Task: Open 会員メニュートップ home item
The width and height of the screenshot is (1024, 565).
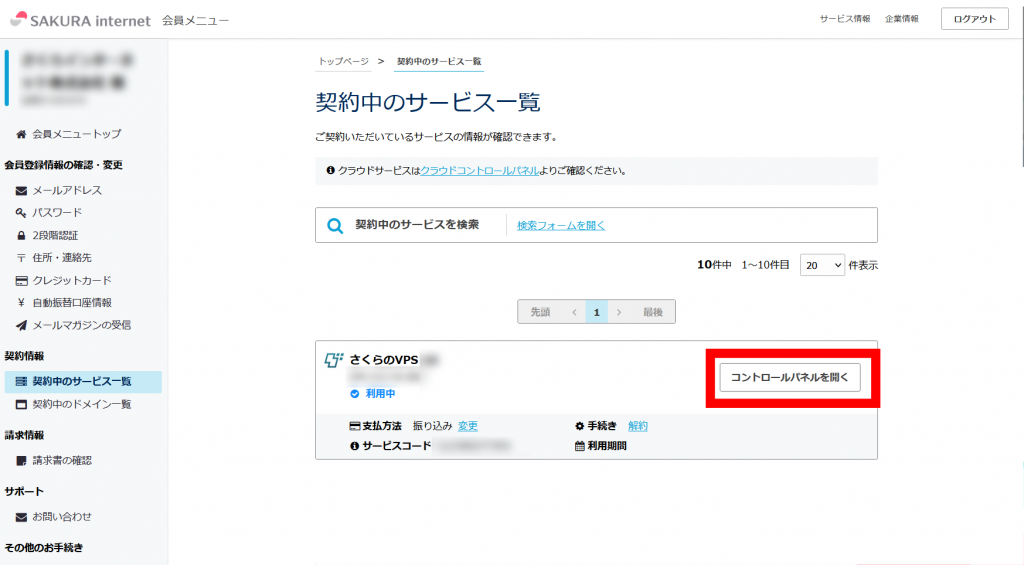Action: pyautogui.click(x=76, y=133)
